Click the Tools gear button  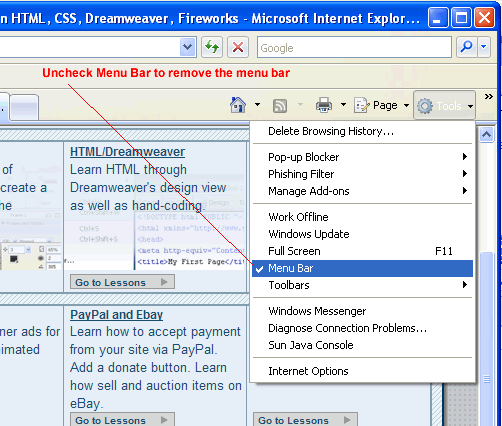pos(444,106)
